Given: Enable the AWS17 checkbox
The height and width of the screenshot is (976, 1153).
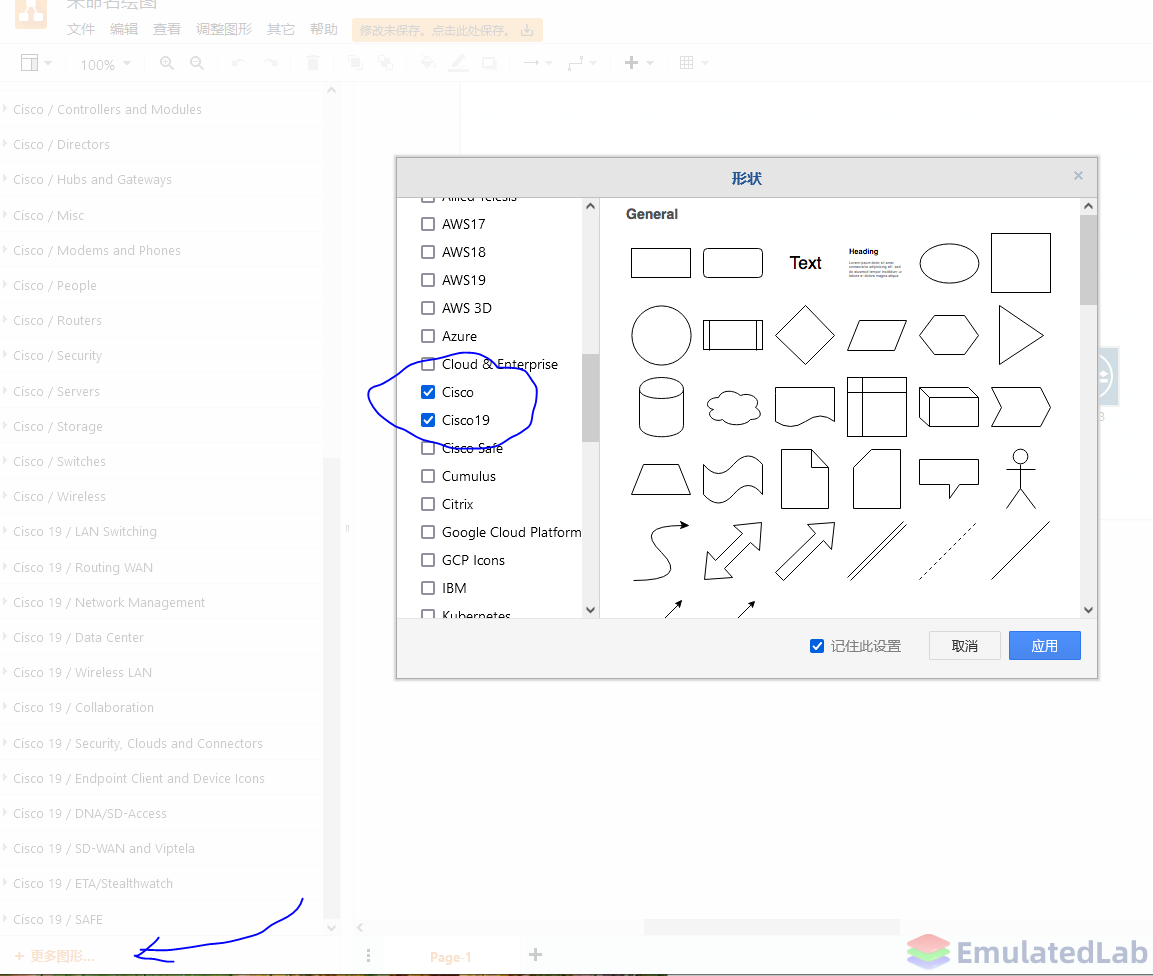Looking at the screenshot, I should 428,224.
